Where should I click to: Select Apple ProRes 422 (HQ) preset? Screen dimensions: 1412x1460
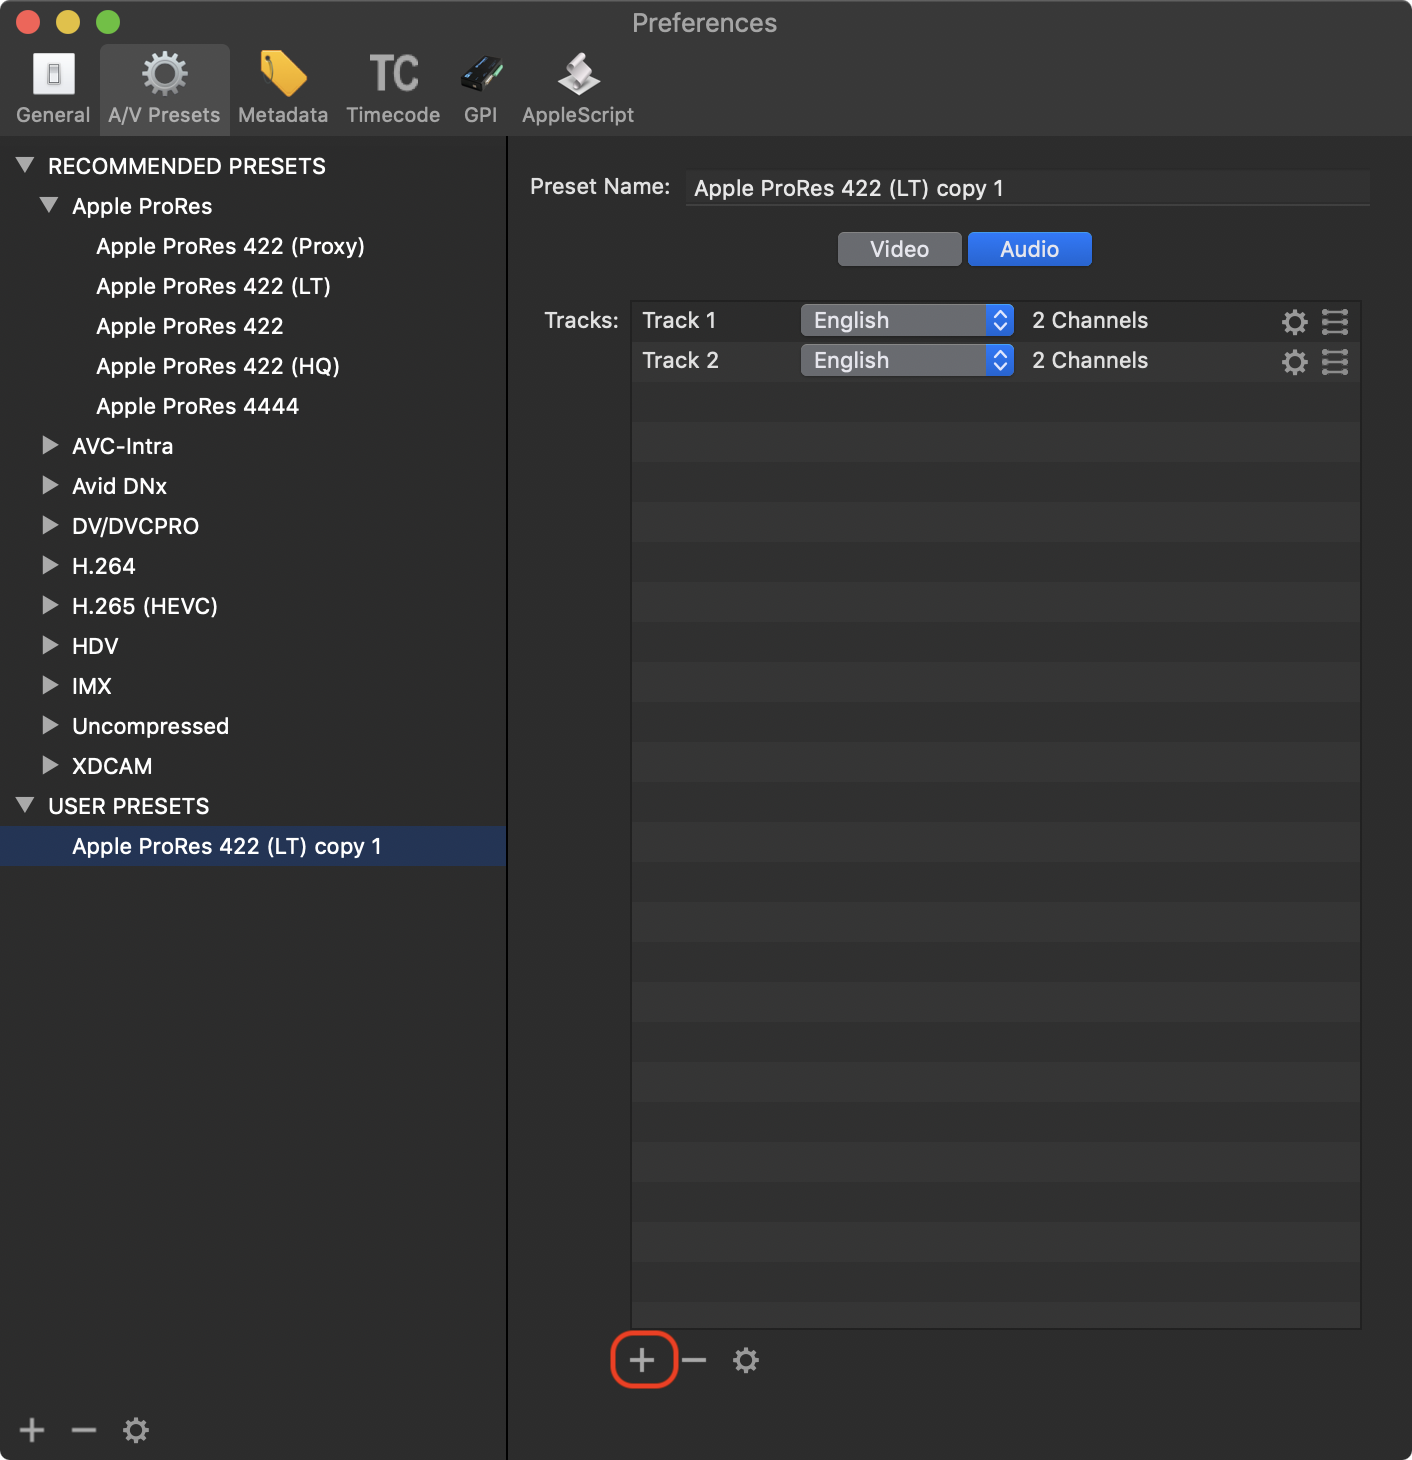pos(218,366)
